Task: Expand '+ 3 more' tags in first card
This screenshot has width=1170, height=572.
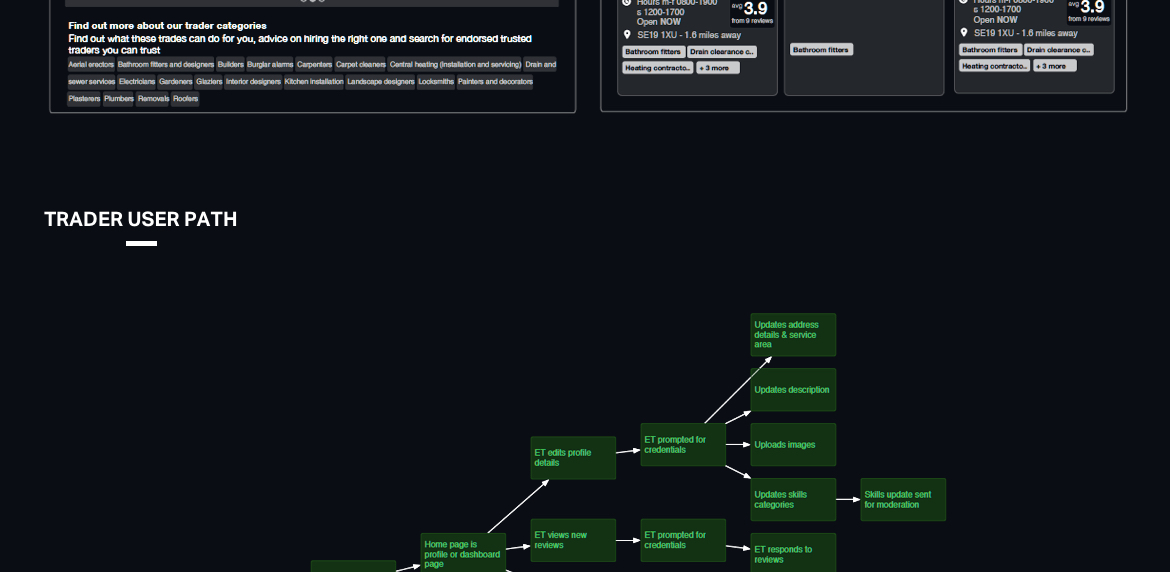Action: coord(718,67)
